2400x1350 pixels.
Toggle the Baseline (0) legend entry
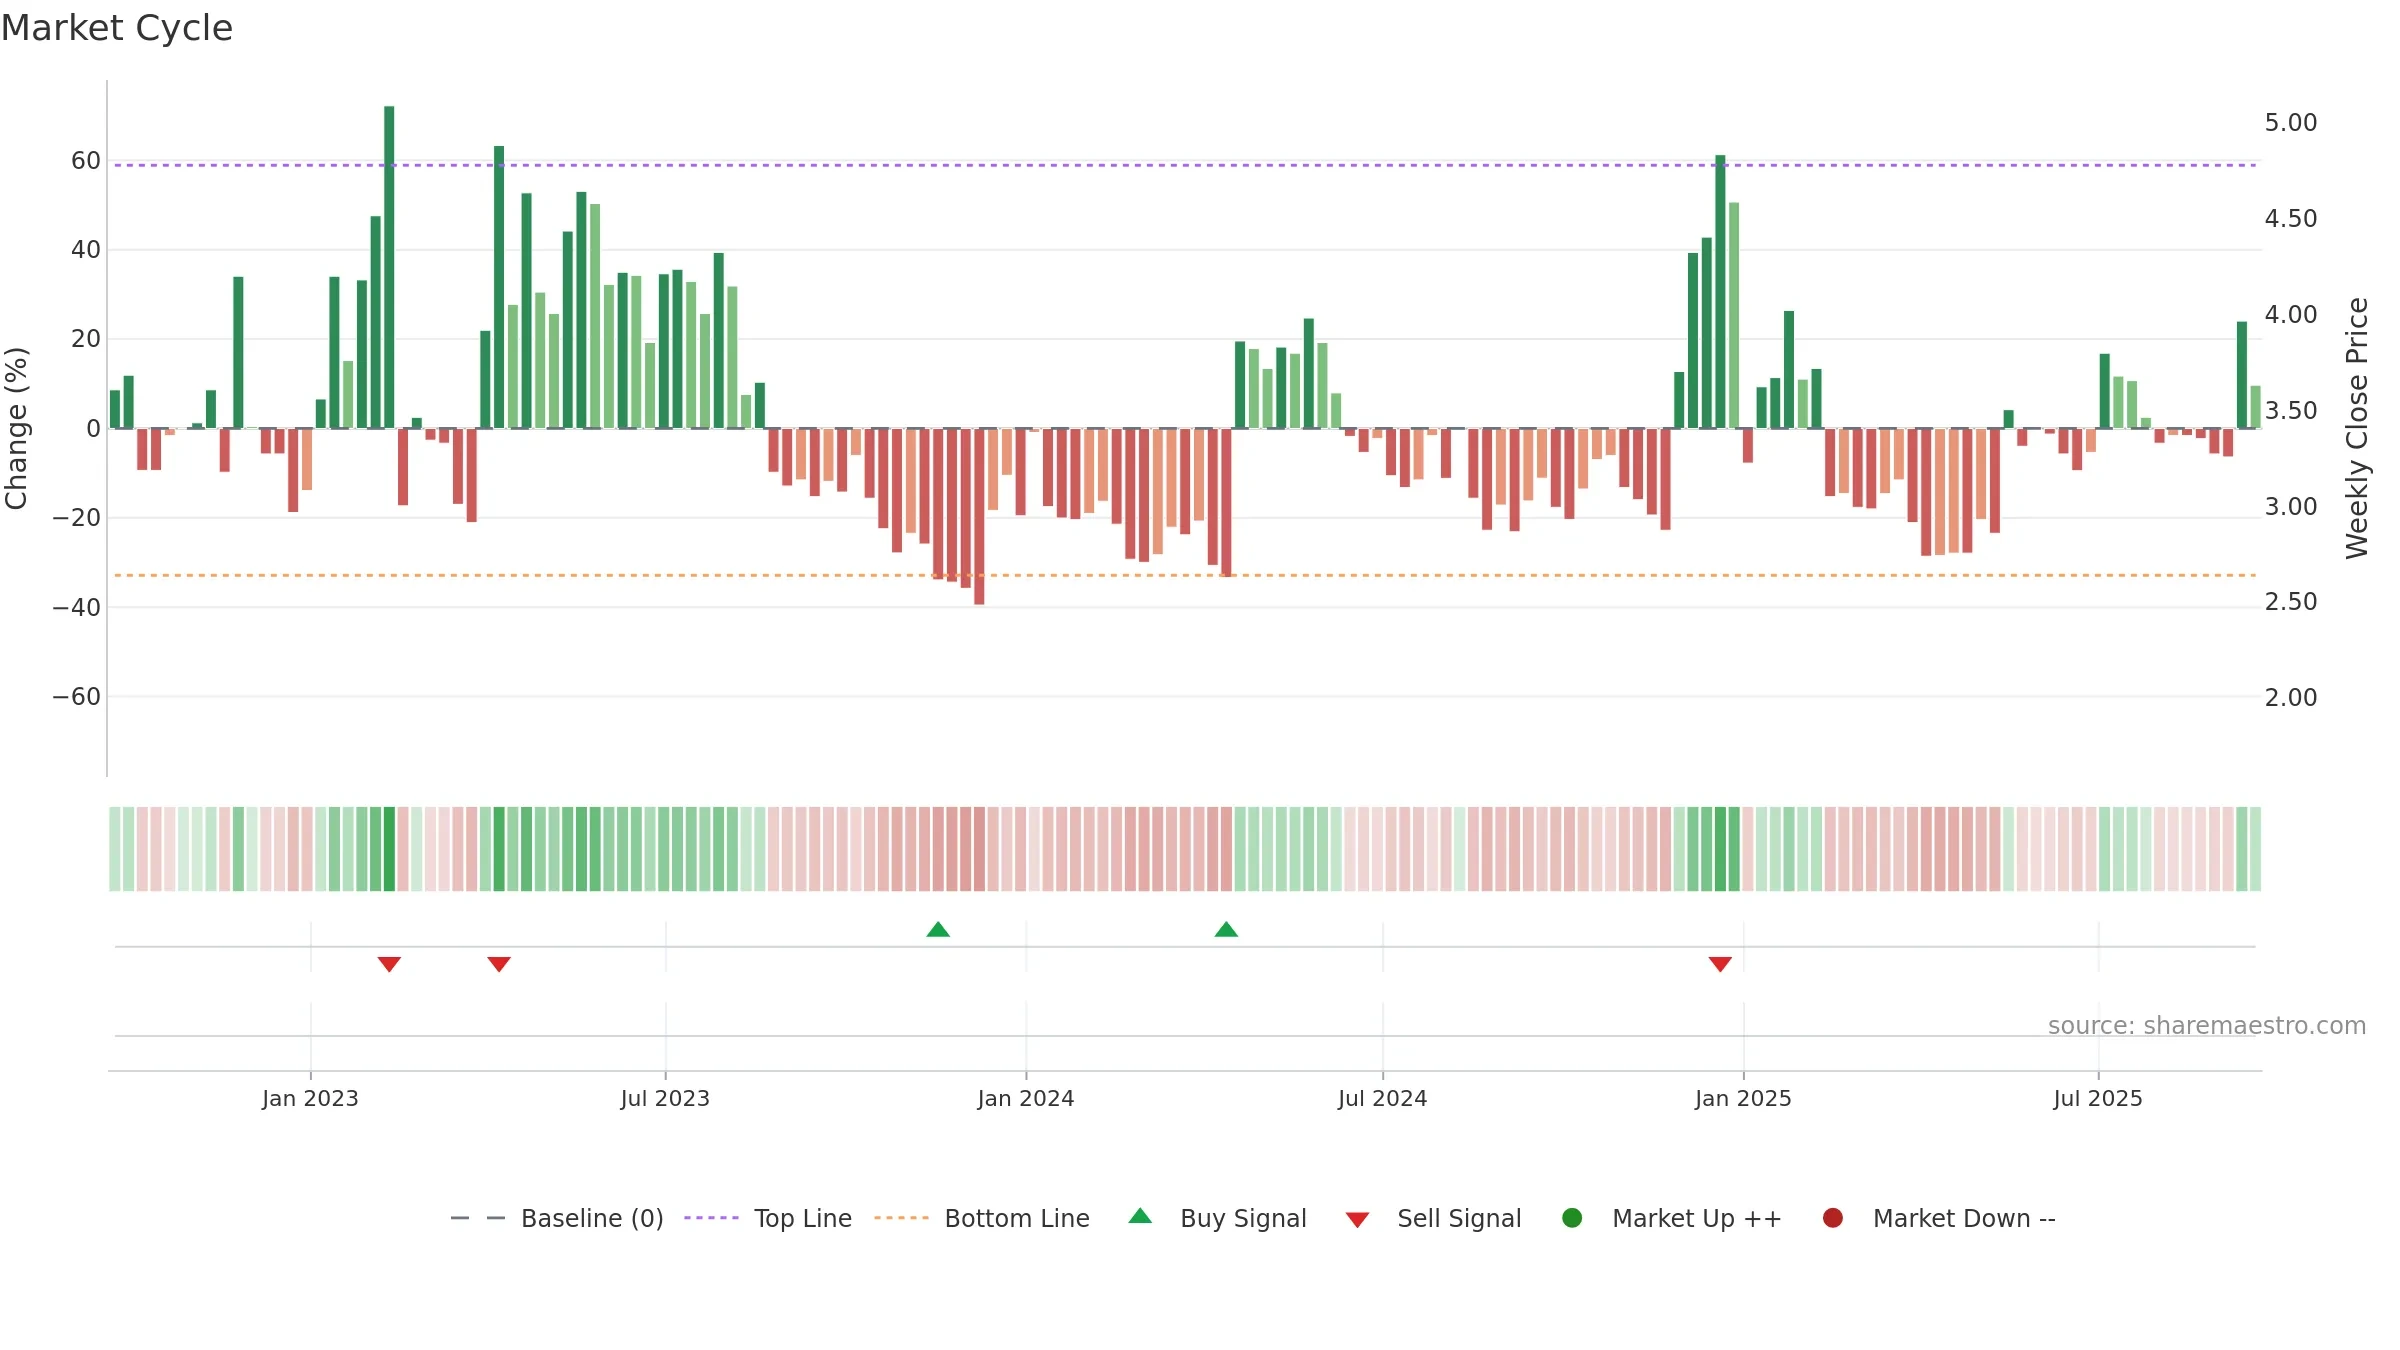[557, 1218]
